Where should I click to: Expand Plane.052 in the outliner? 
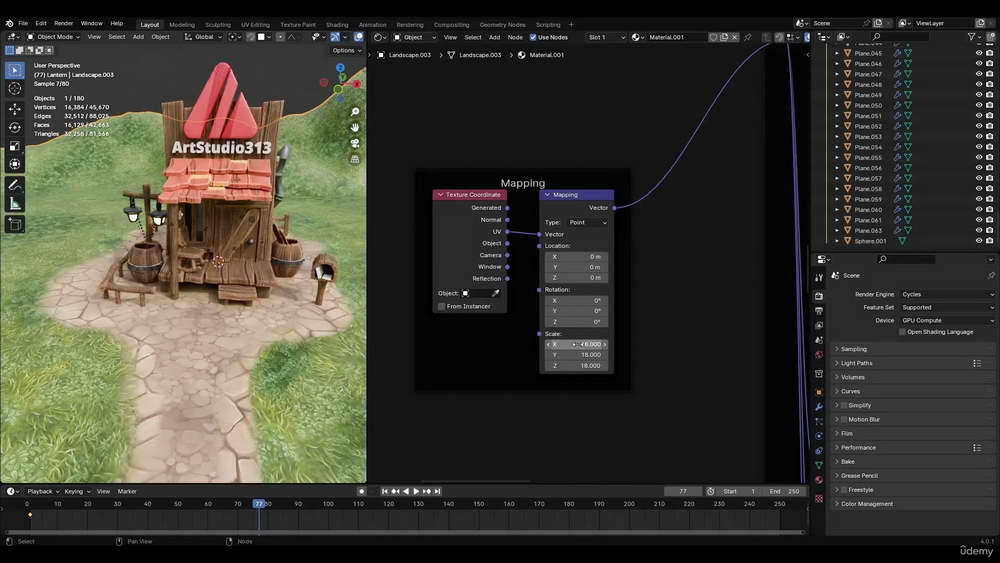click(837, 126)
